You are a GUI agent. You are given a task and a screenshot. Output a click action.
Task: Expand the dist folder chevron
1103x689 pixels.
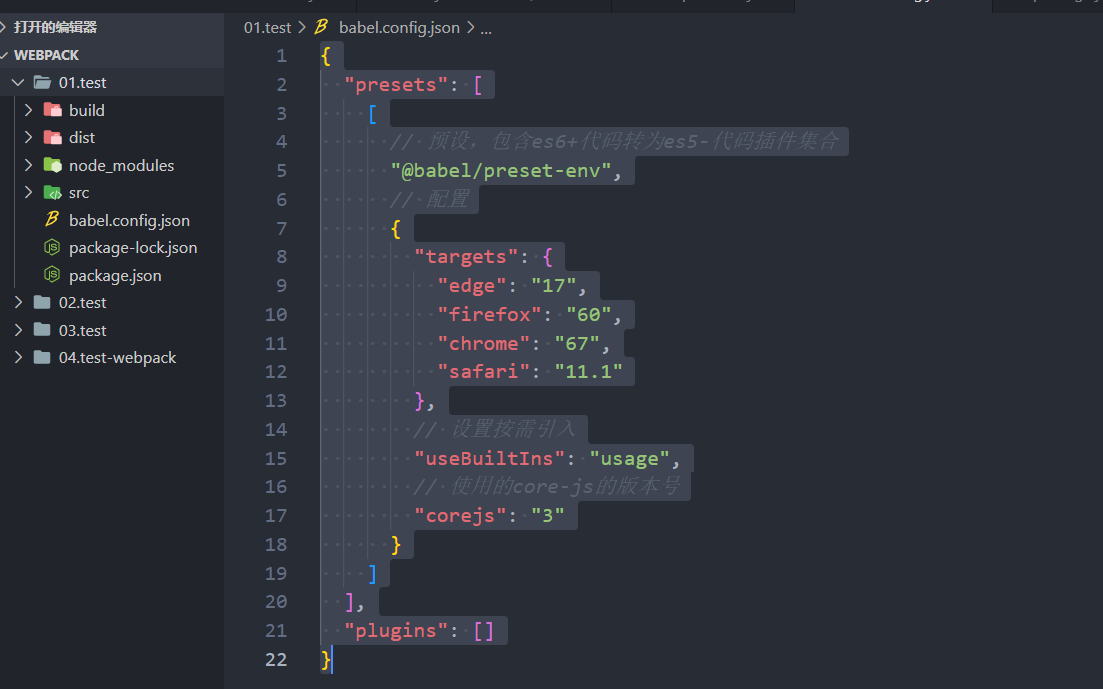[28, 137]
